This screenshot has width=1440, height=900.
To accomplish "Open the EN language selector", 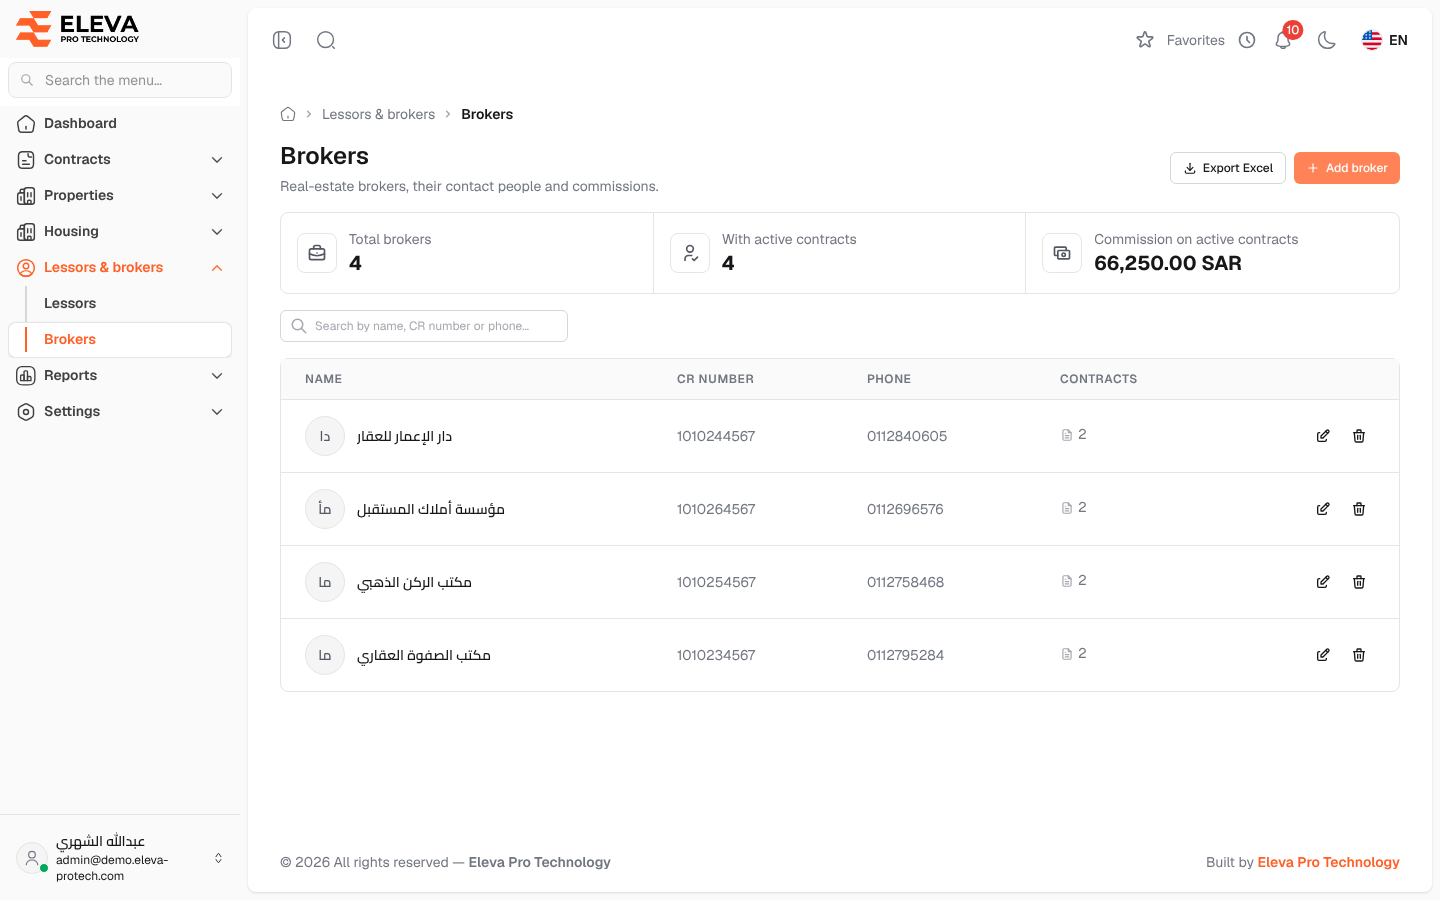I will [1385, 40].
